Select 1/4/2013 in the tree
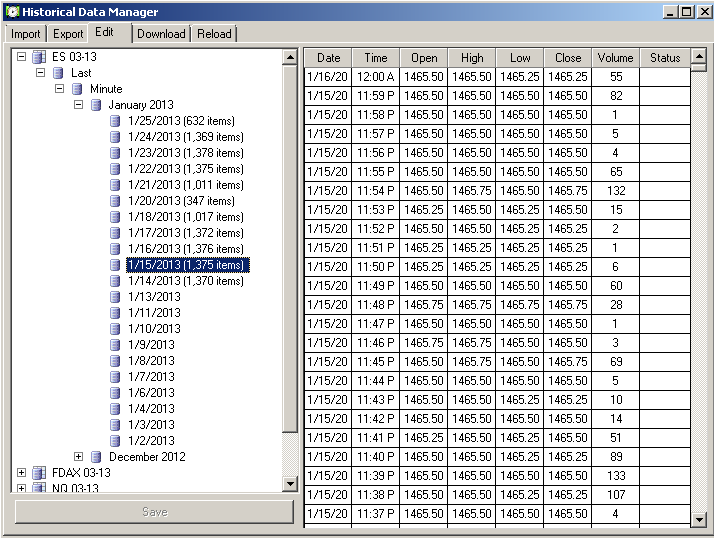 pyautogui.click(x=151, y=408)
